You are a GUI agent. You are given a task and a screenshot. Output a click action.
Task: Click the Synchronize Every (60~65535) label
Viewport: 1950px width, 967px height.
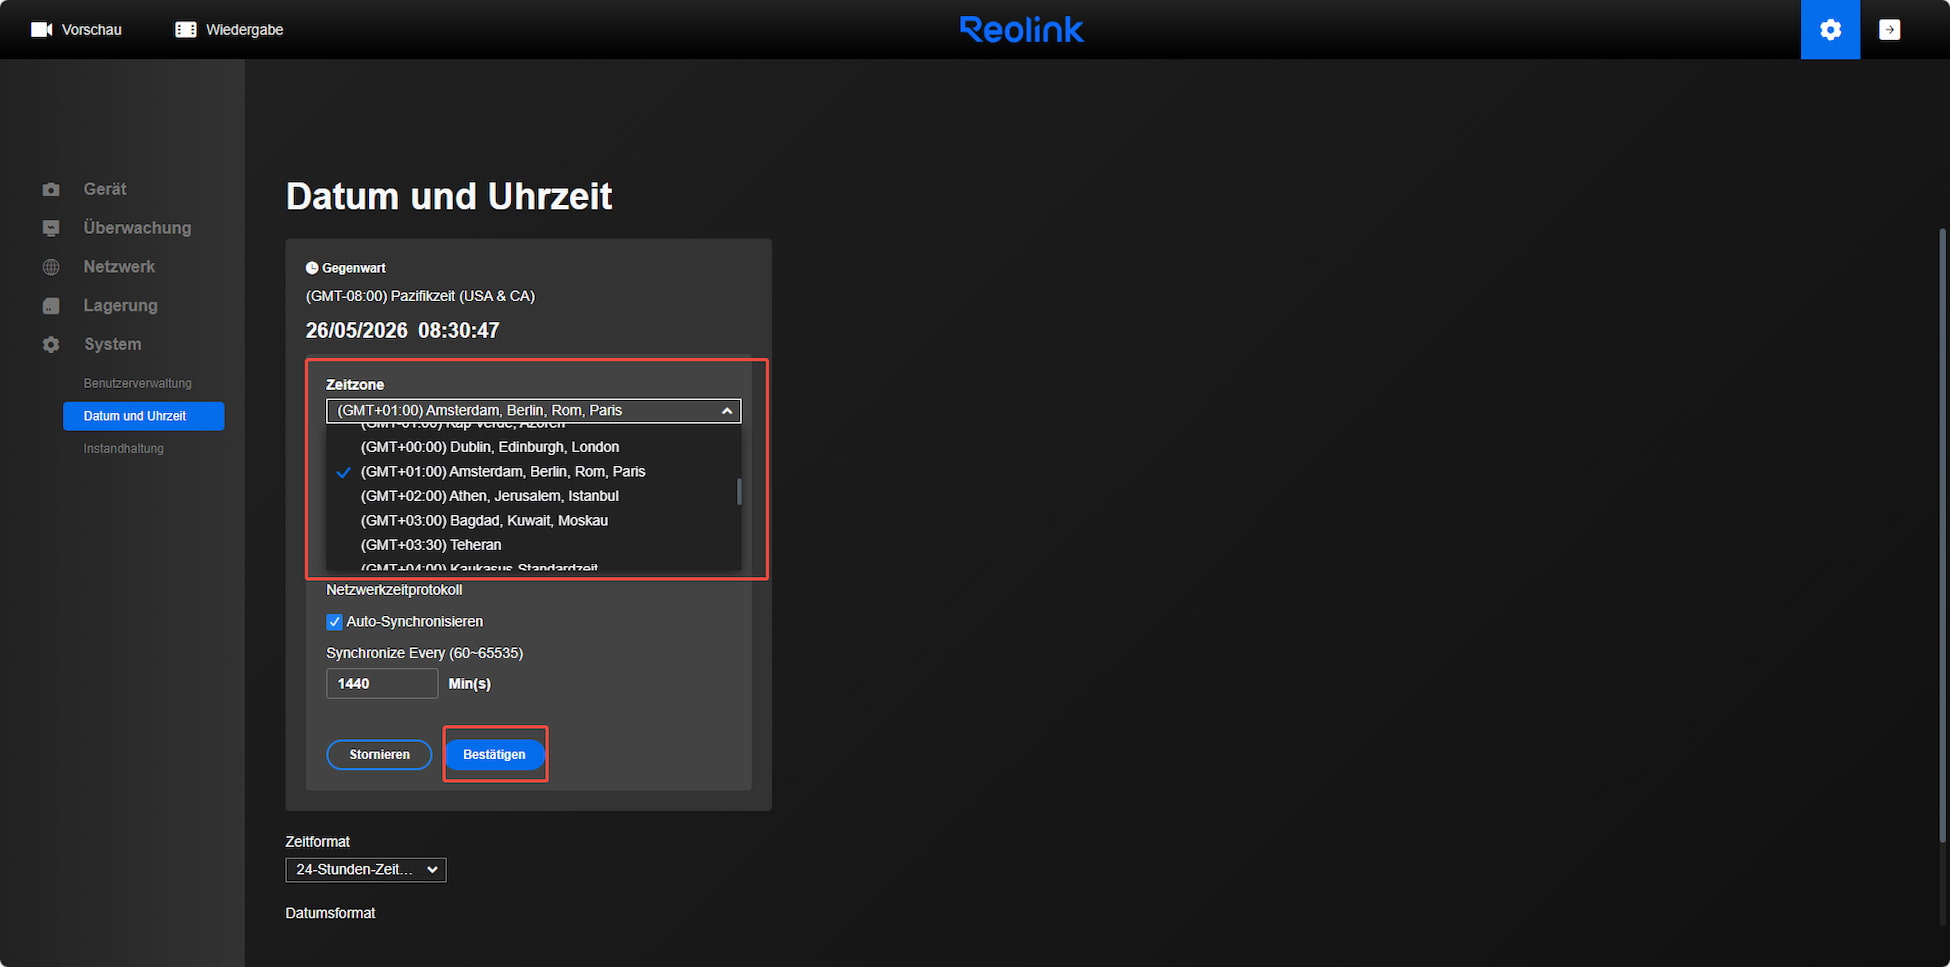424,653
